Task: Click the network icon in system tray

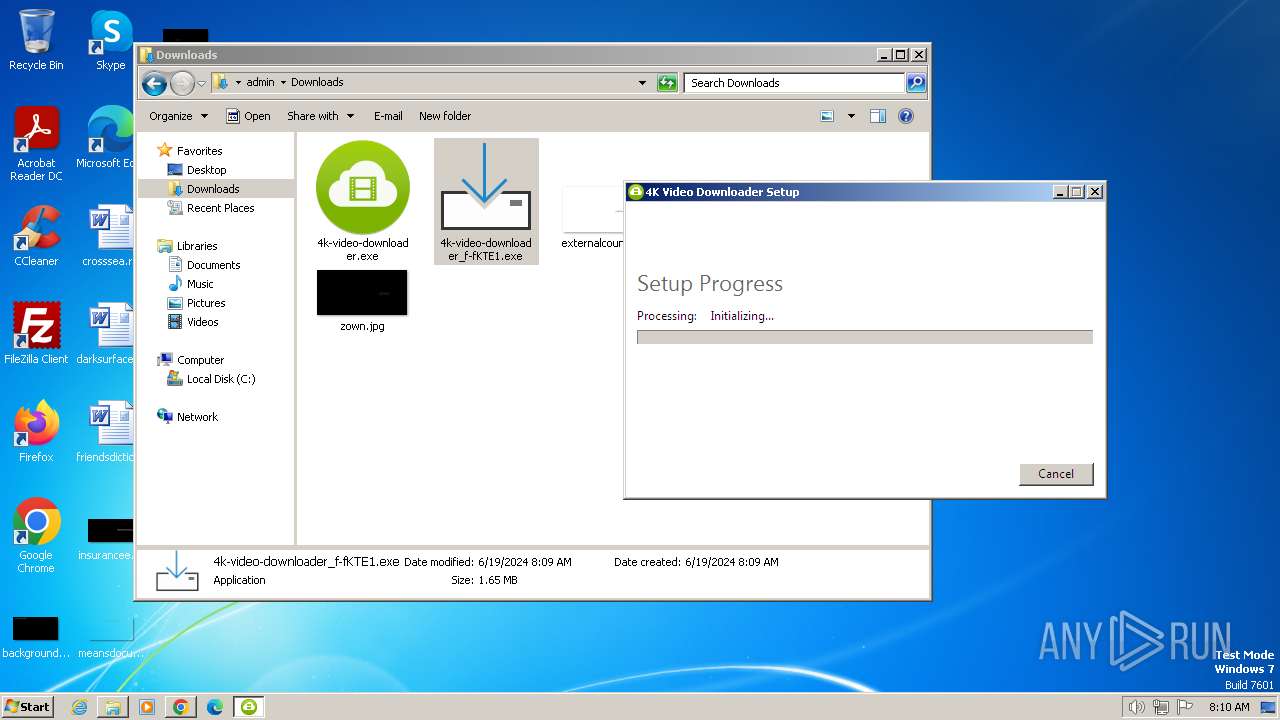Action: tap(1160, 707)
